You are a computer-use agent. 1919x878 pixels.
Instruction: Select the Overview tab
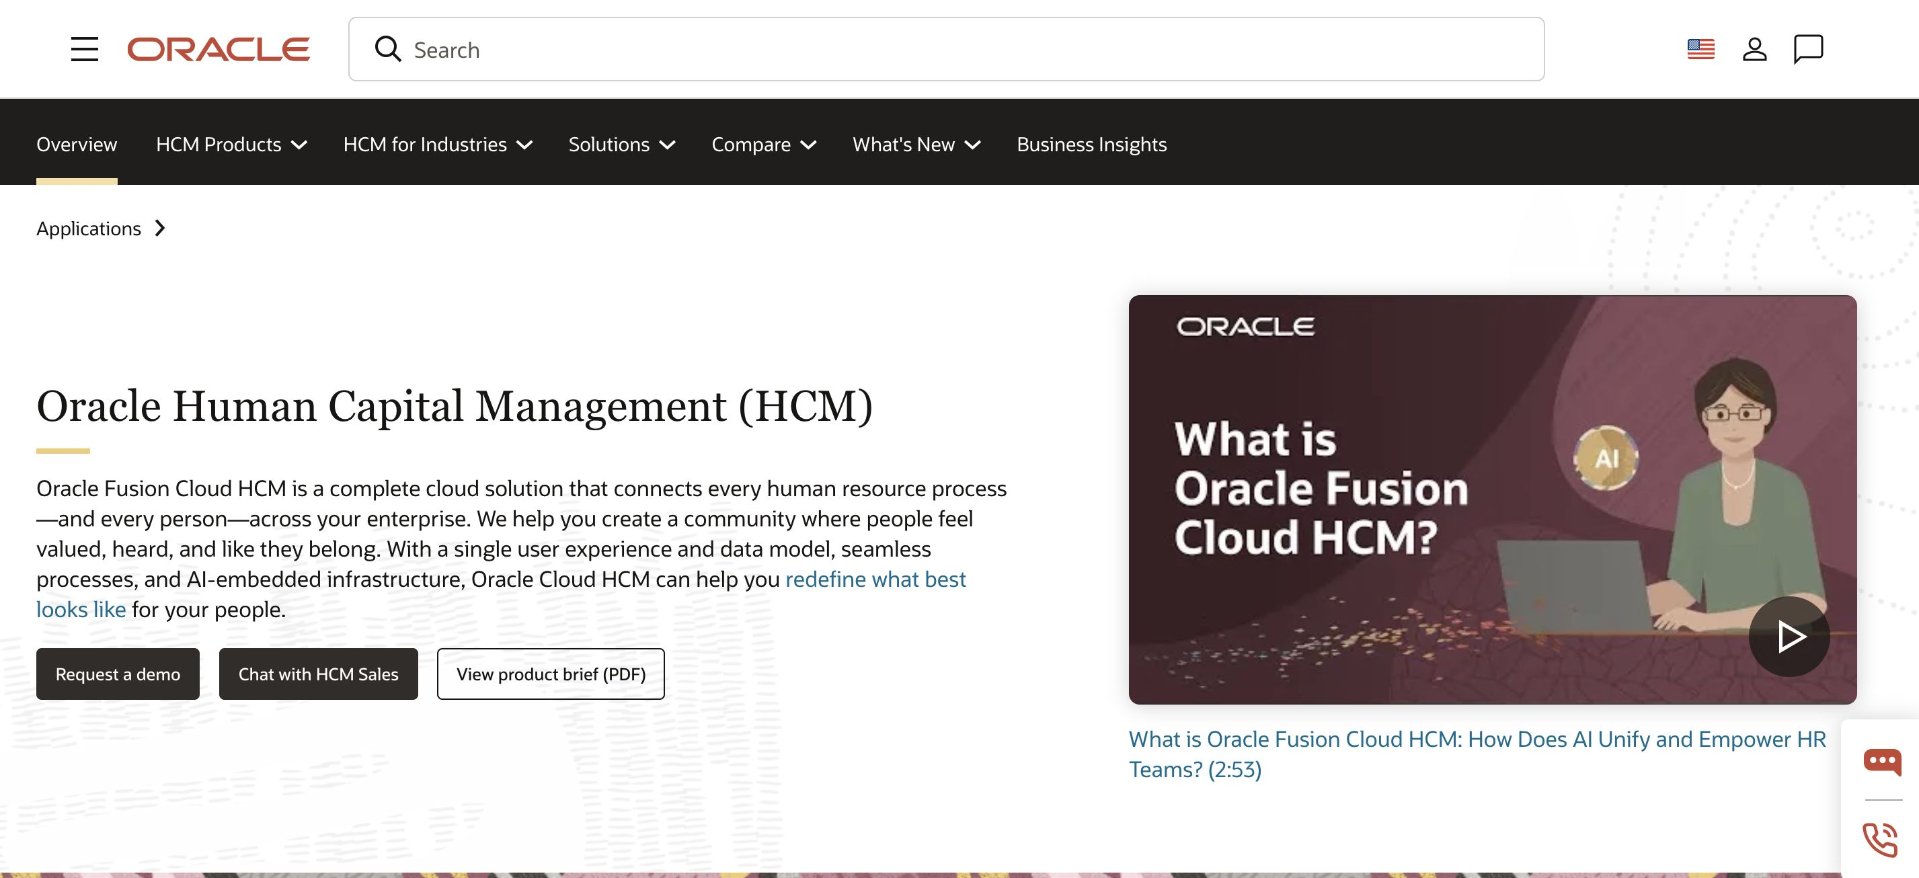pyautogui.click(x=77, y=144)
